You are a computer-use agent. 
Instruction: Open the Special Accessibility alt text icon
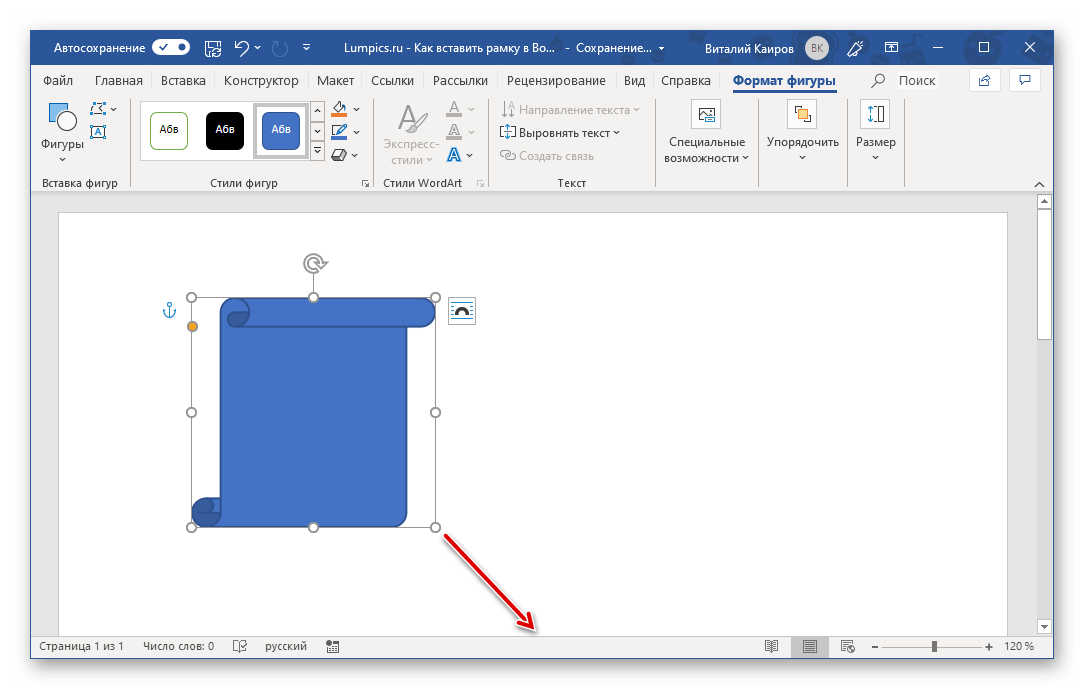point(705,114)
